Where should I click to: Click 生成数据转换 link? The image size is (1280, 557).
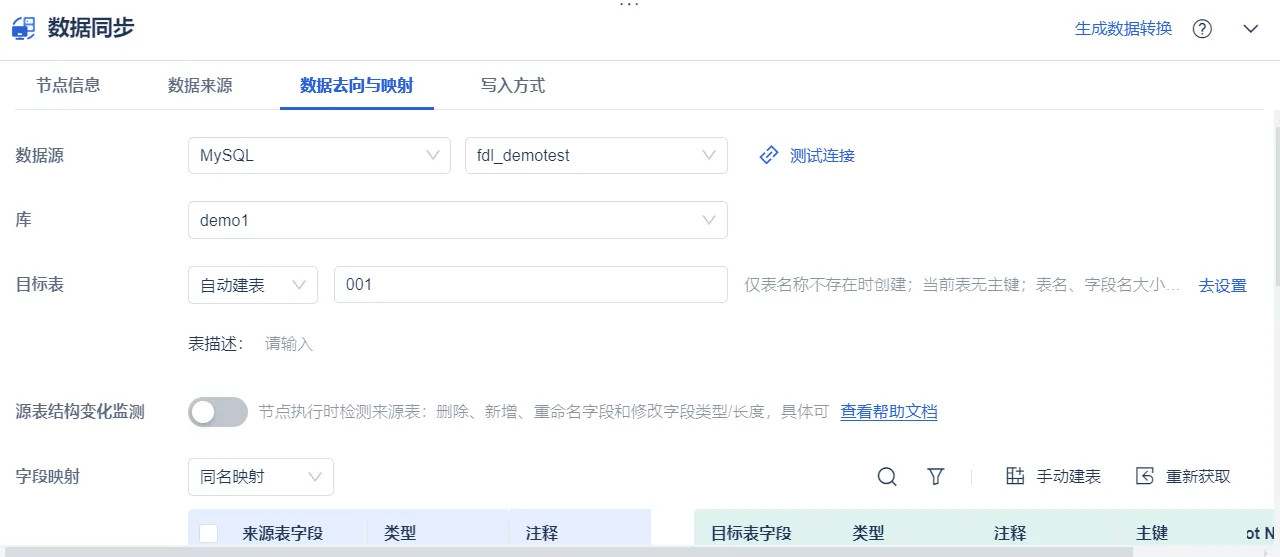tap(1123, 28)
